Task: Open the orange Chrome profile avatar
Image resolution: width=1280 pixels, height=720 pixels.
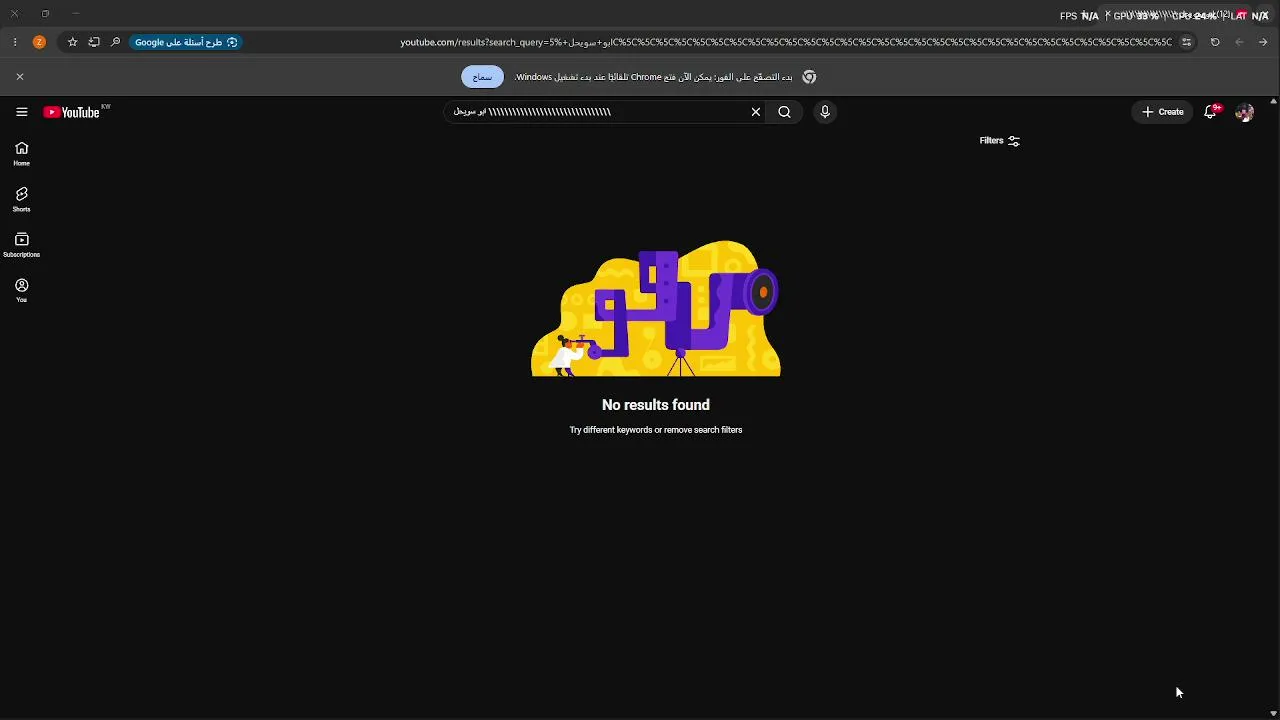Action: [39, 42]
